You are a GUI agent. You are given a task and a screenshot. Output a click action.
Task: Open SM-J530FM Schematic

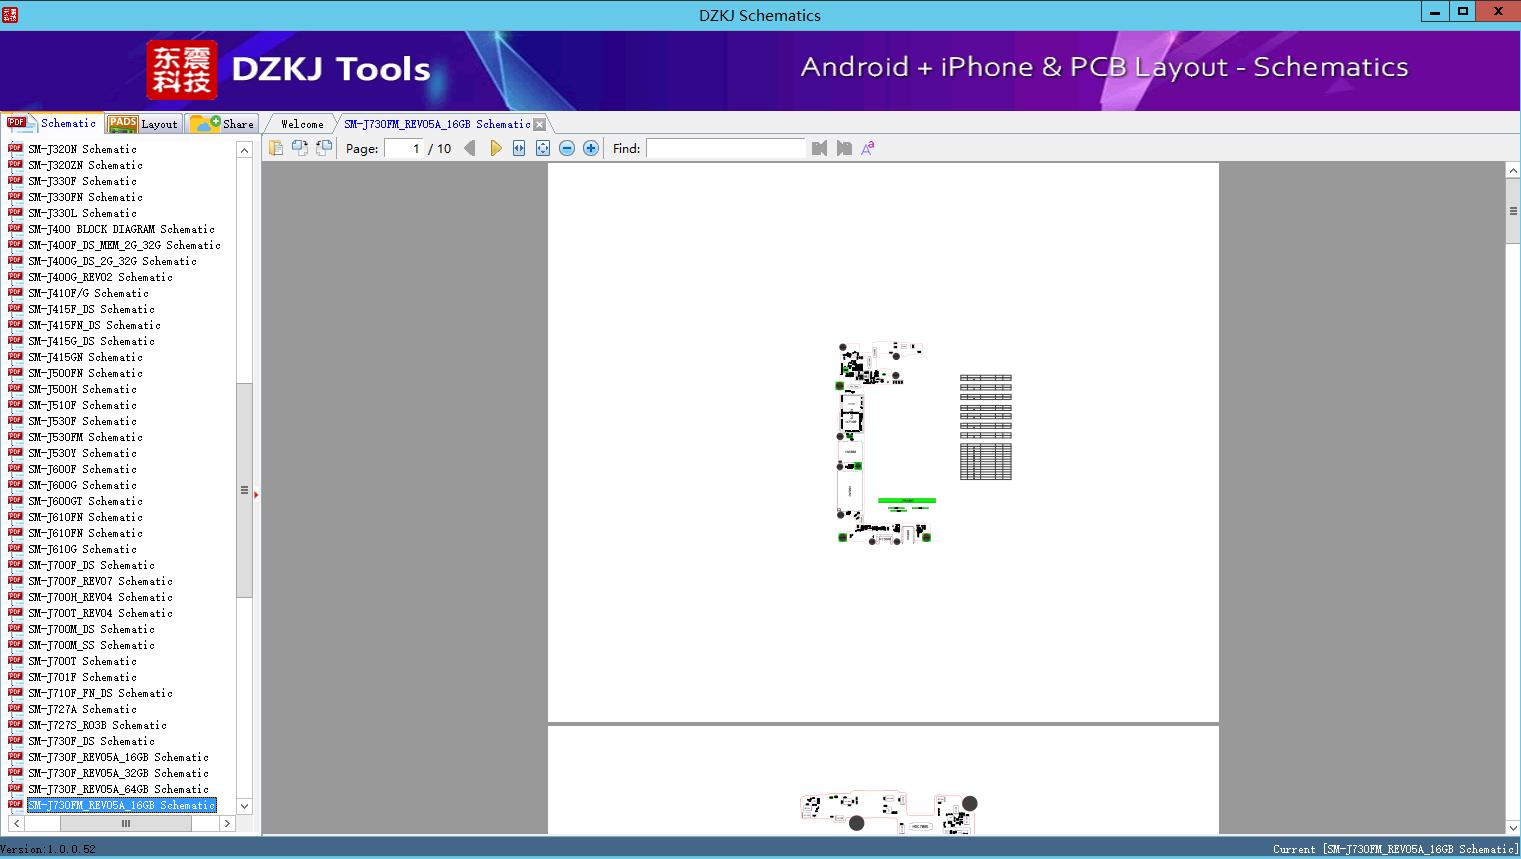(85, 437)
